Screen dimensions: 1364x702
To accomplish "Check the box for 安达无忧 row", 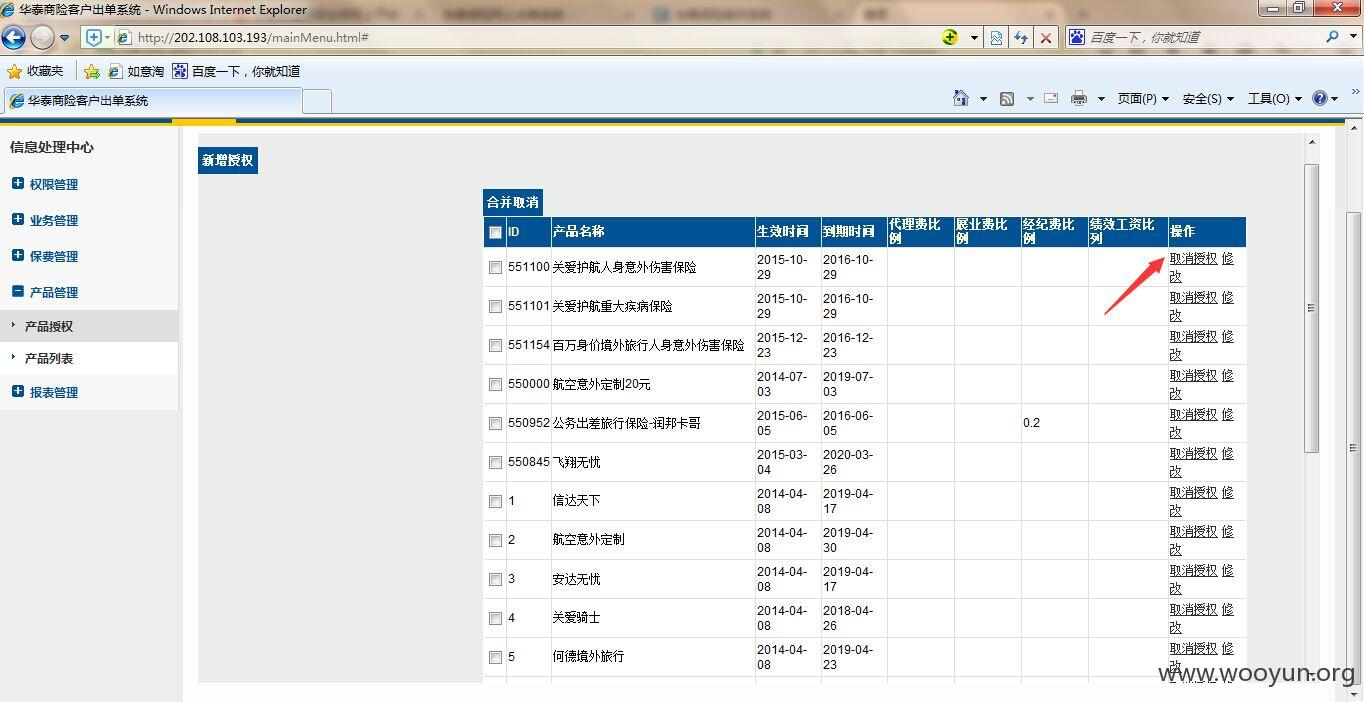I will (495, 579).
